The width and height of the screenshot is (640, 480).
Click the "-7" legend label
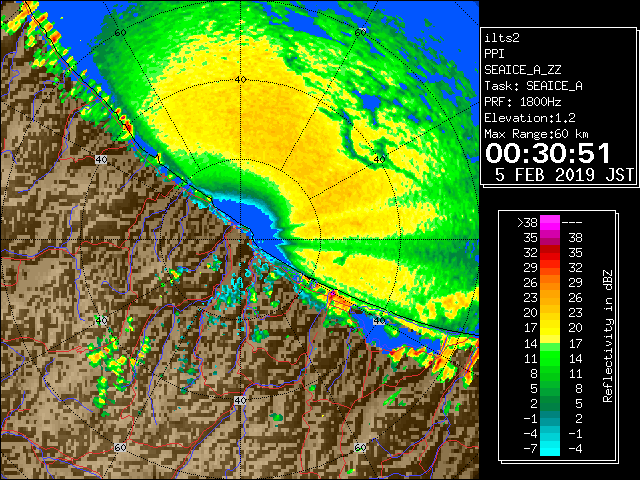pyautogui.click(x=530, y=449)
